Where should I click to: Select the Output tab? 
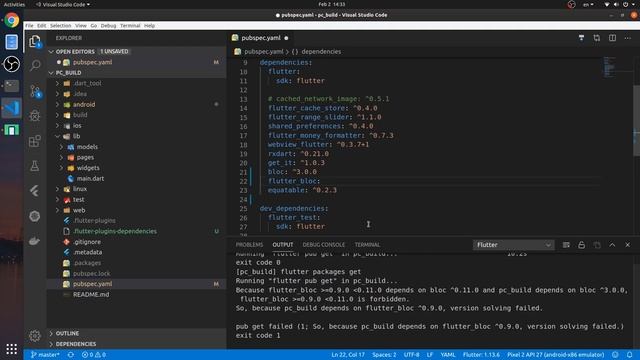tap(283, 245)
